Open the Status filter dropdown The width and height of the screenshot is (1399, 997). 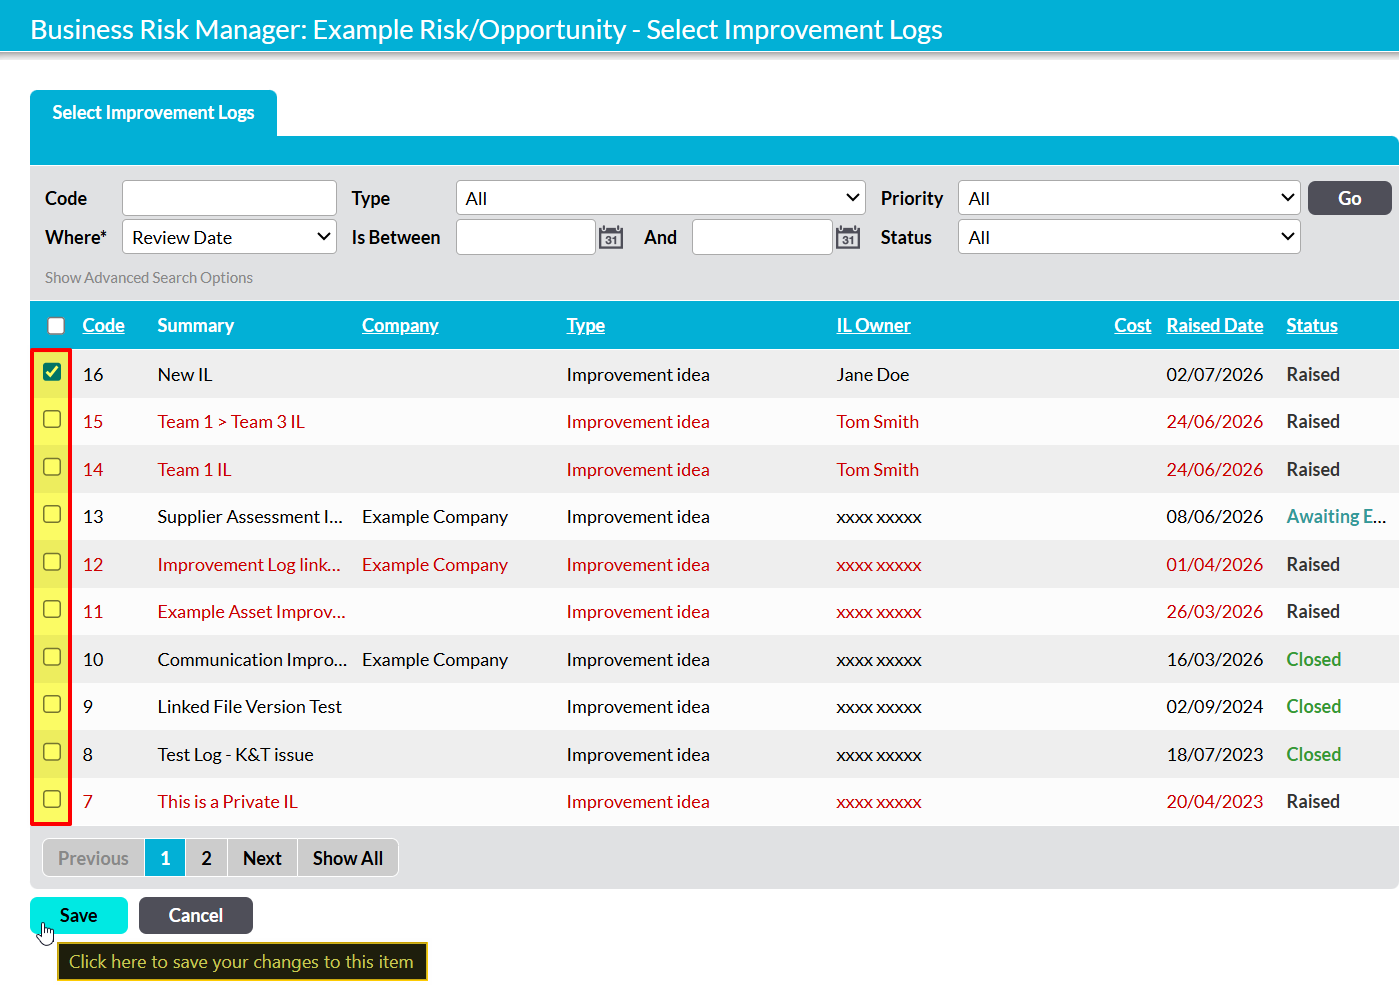(x=1129, y=237)
